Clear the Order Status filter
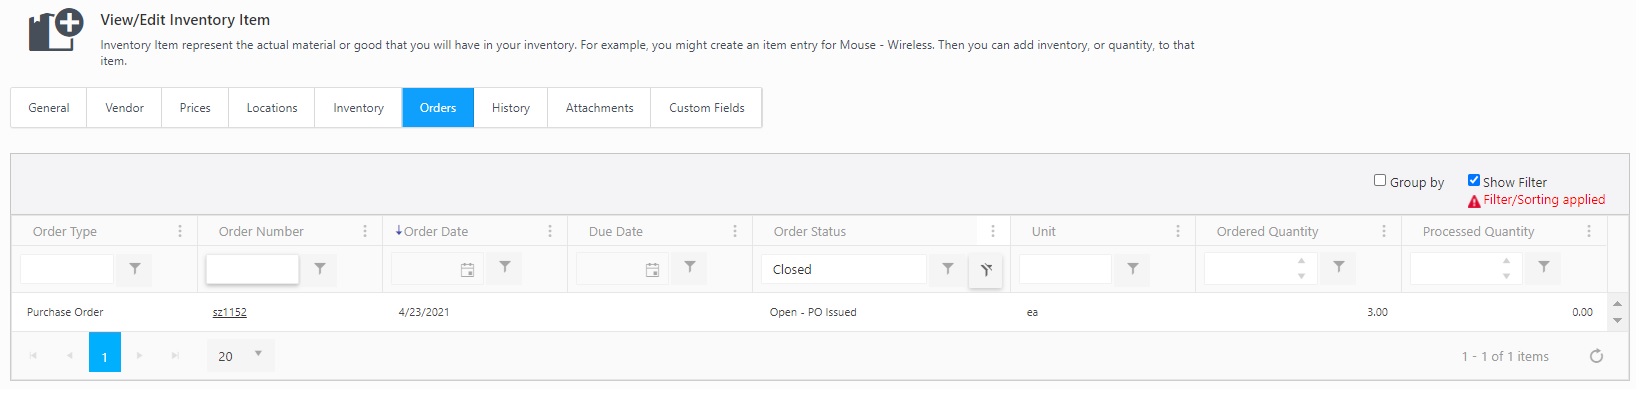The width and height of the screenshot is (1639, 401). (986, 269)
